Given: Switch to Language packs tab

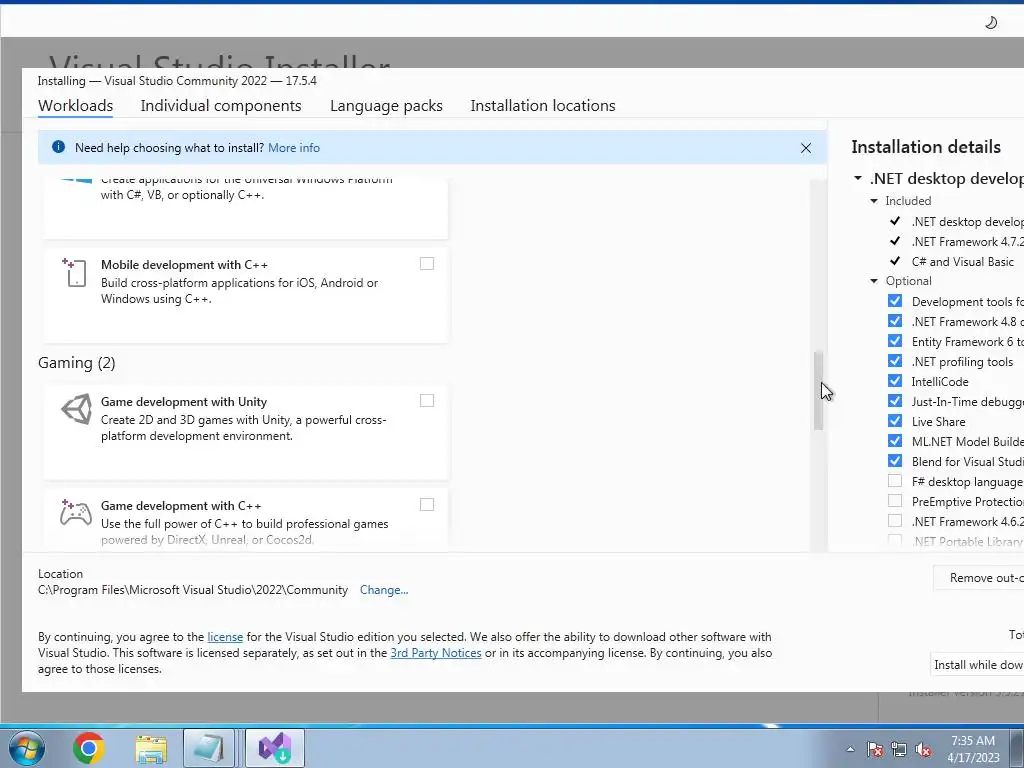Looking at the screenshot, I should 386,106.
